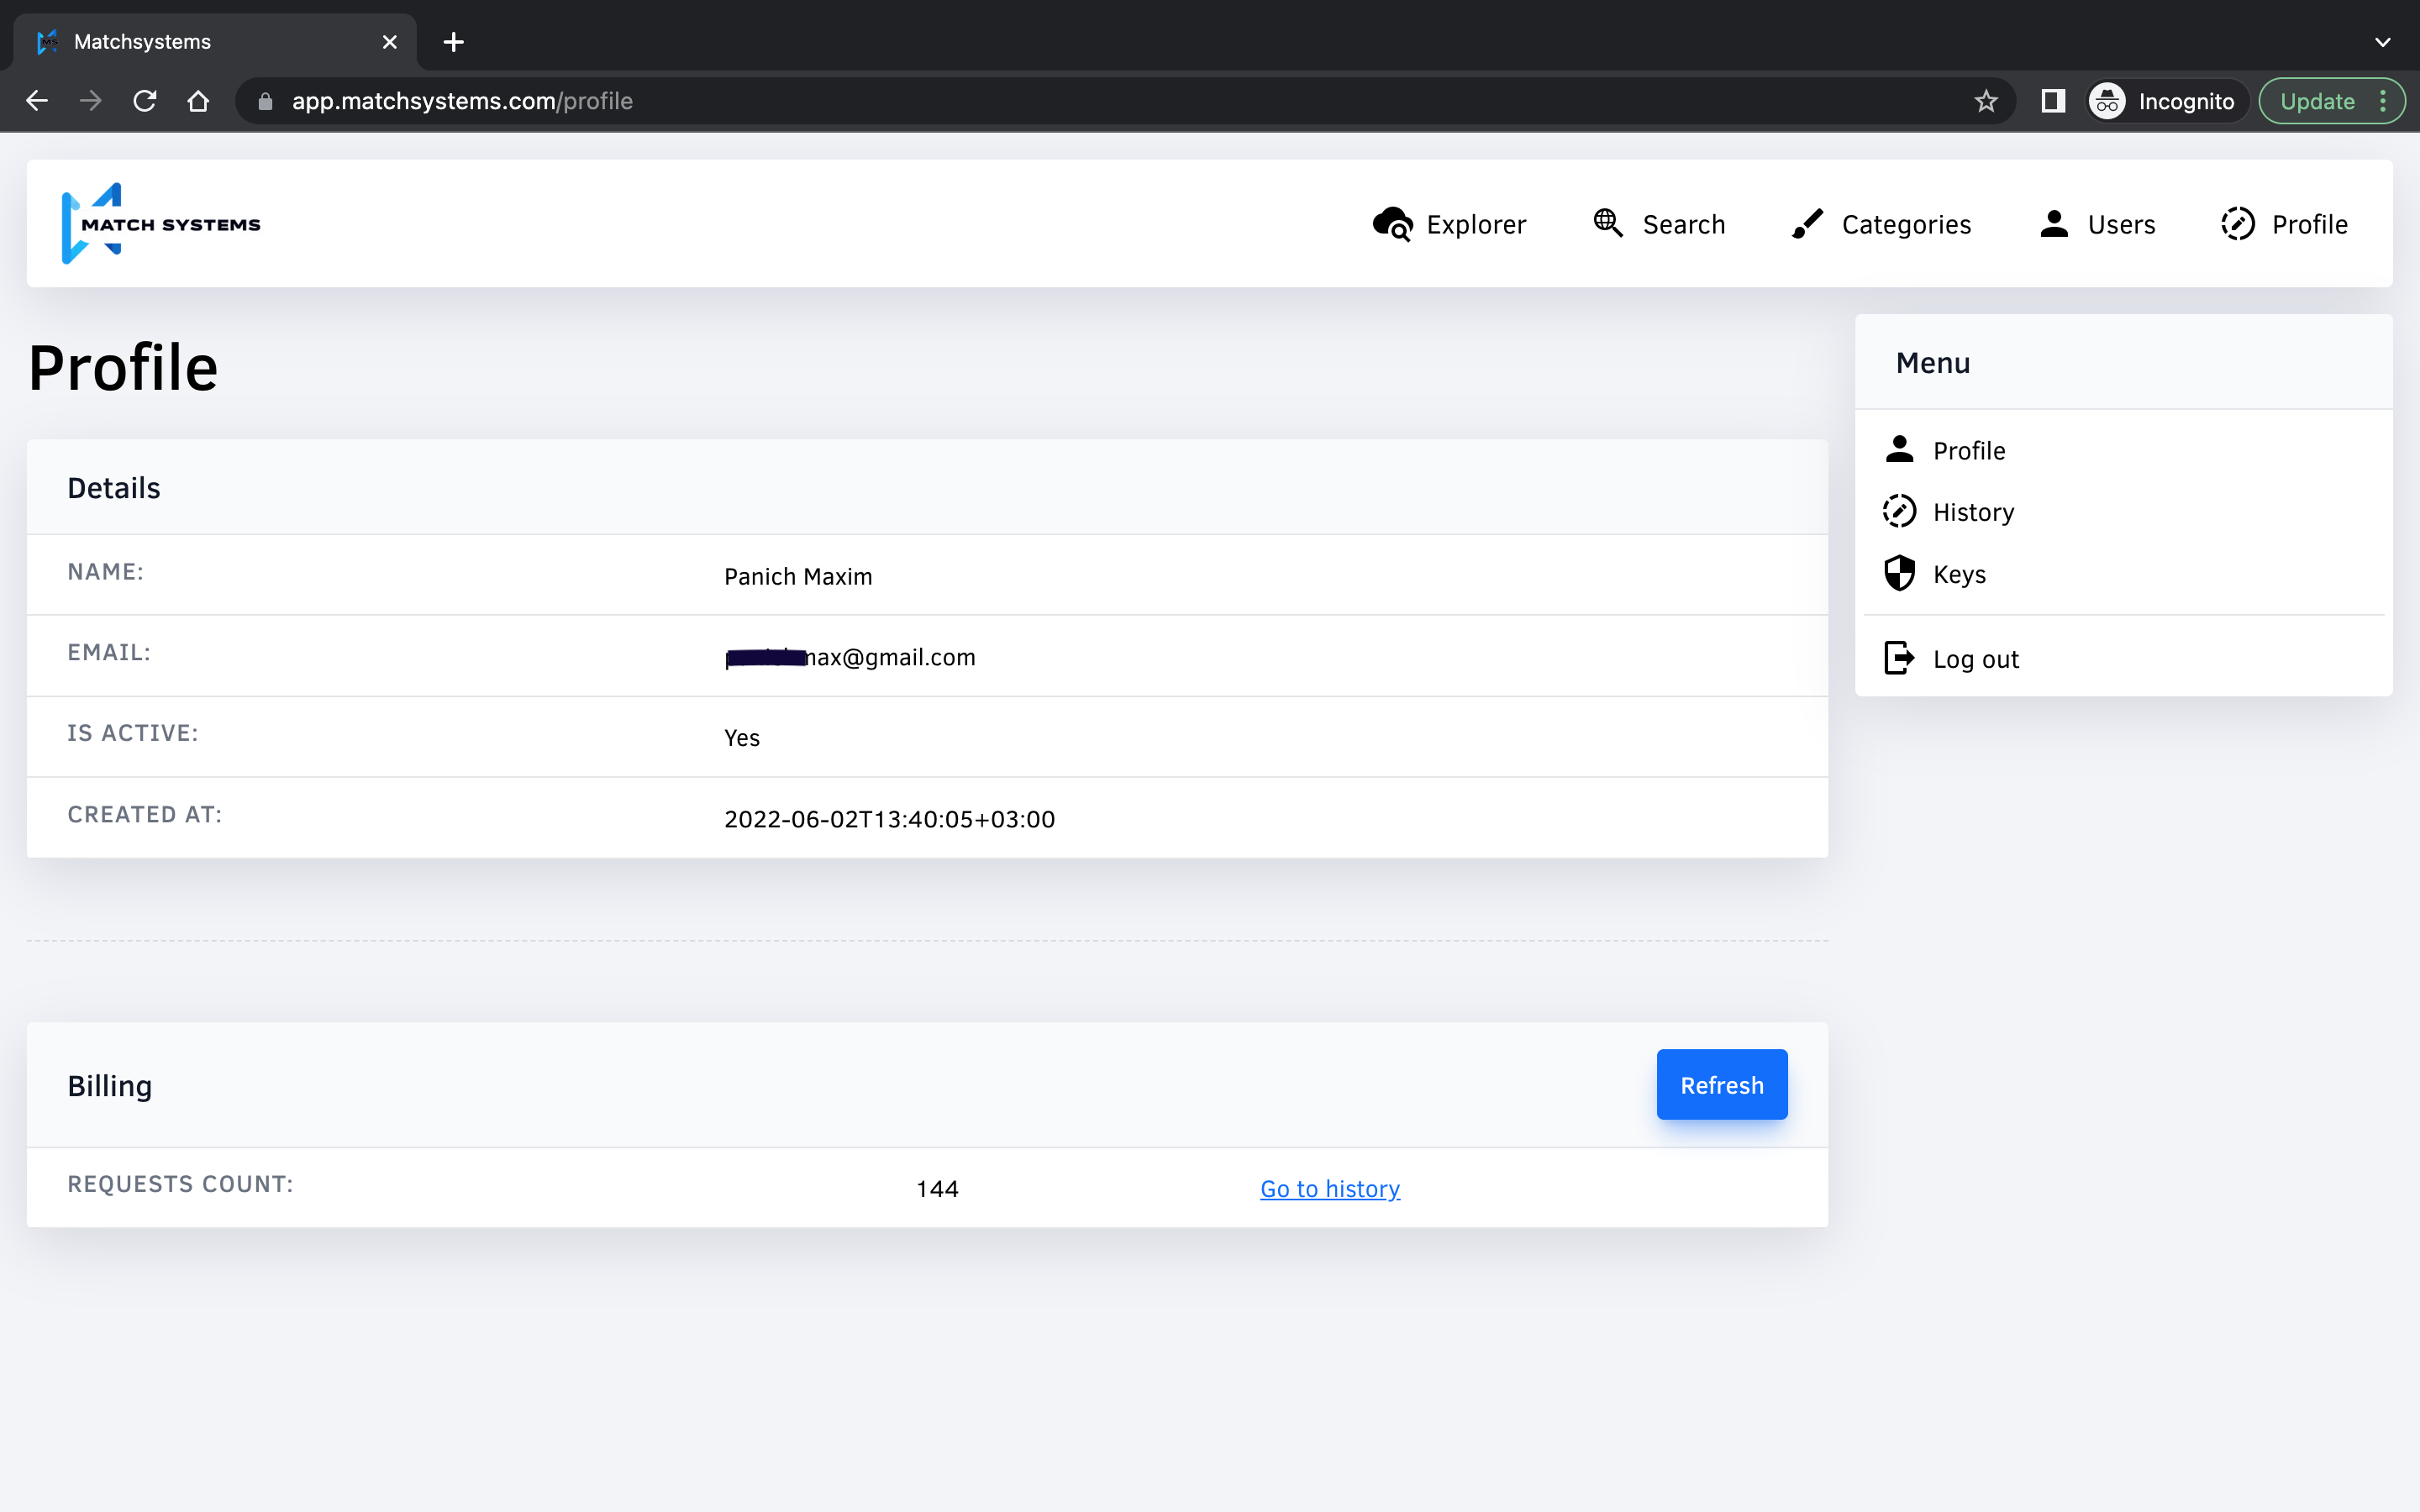Open History from the side Menu
The image size is (2420, 1512).
(x=1972, y=512)
